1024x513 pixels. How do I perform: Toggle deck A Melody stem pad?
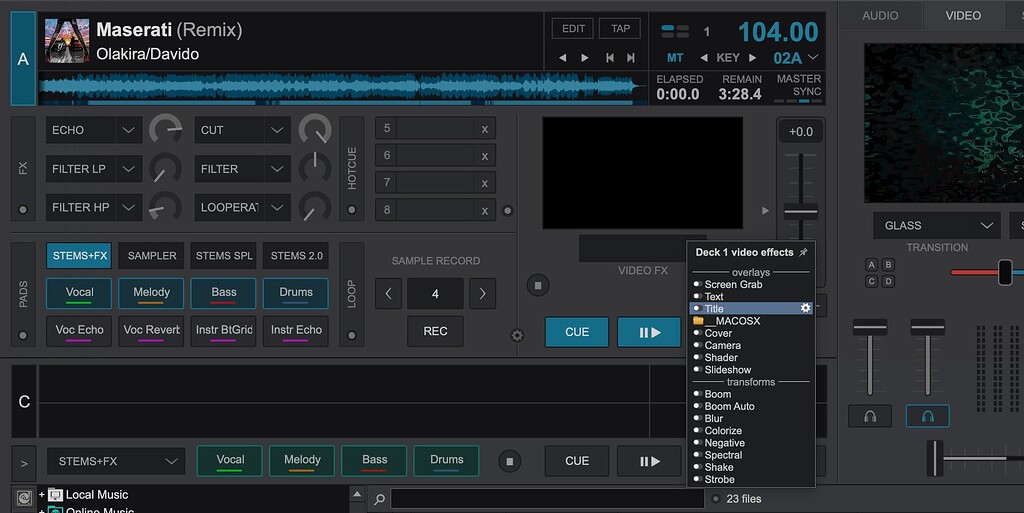click(x=152, y=293)
